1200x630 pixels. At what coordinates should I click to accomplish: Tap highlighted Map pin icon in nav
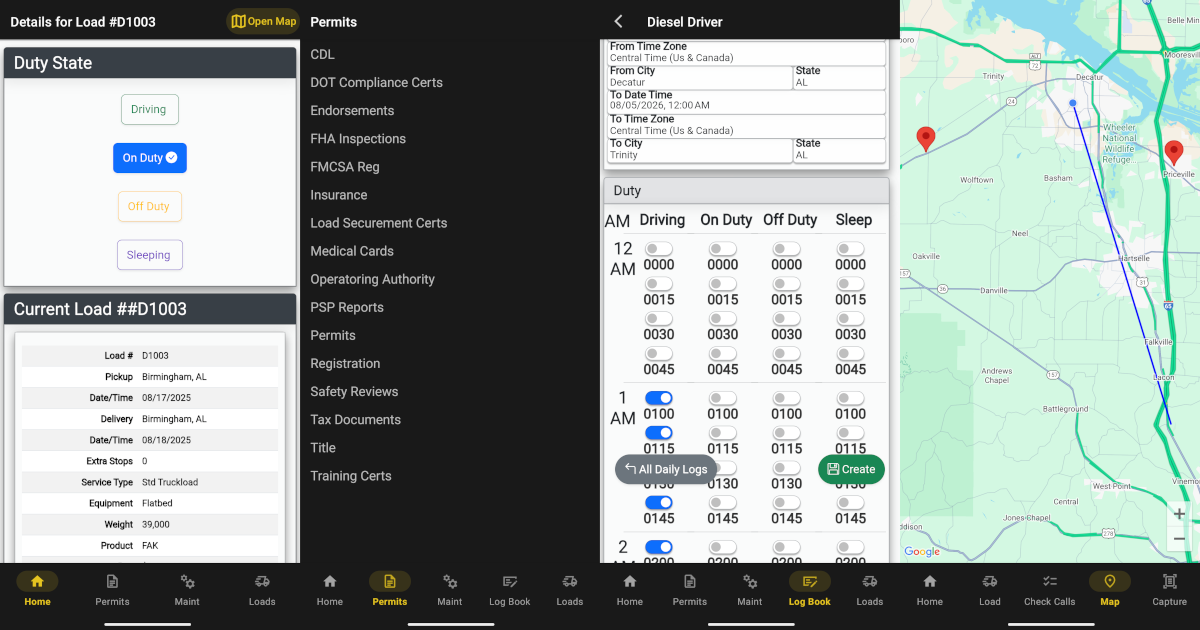[1110, 582]
